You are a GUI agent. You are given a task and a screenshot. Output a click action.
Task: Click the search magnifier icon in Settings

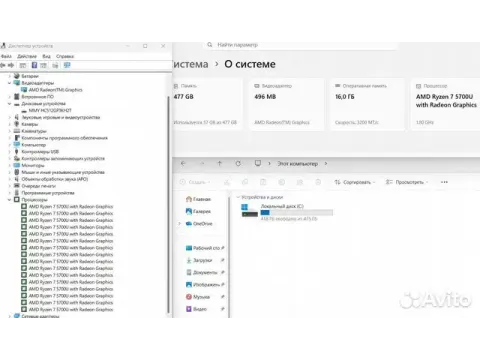point(210,45)
